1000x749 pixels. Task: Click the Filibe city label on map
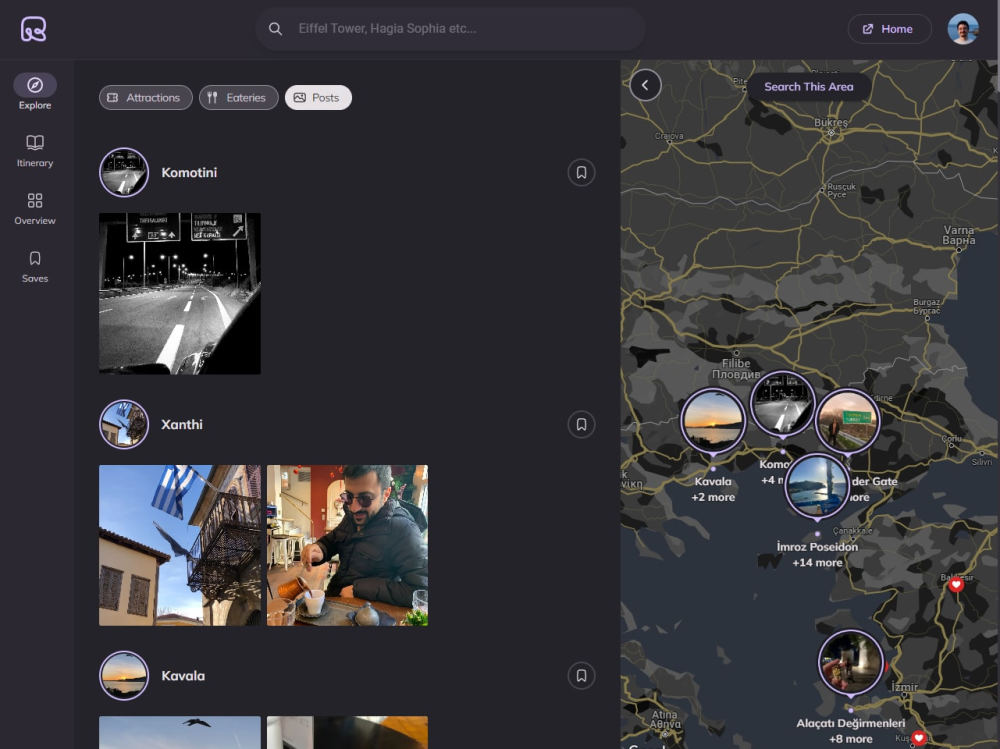[736, 369]
